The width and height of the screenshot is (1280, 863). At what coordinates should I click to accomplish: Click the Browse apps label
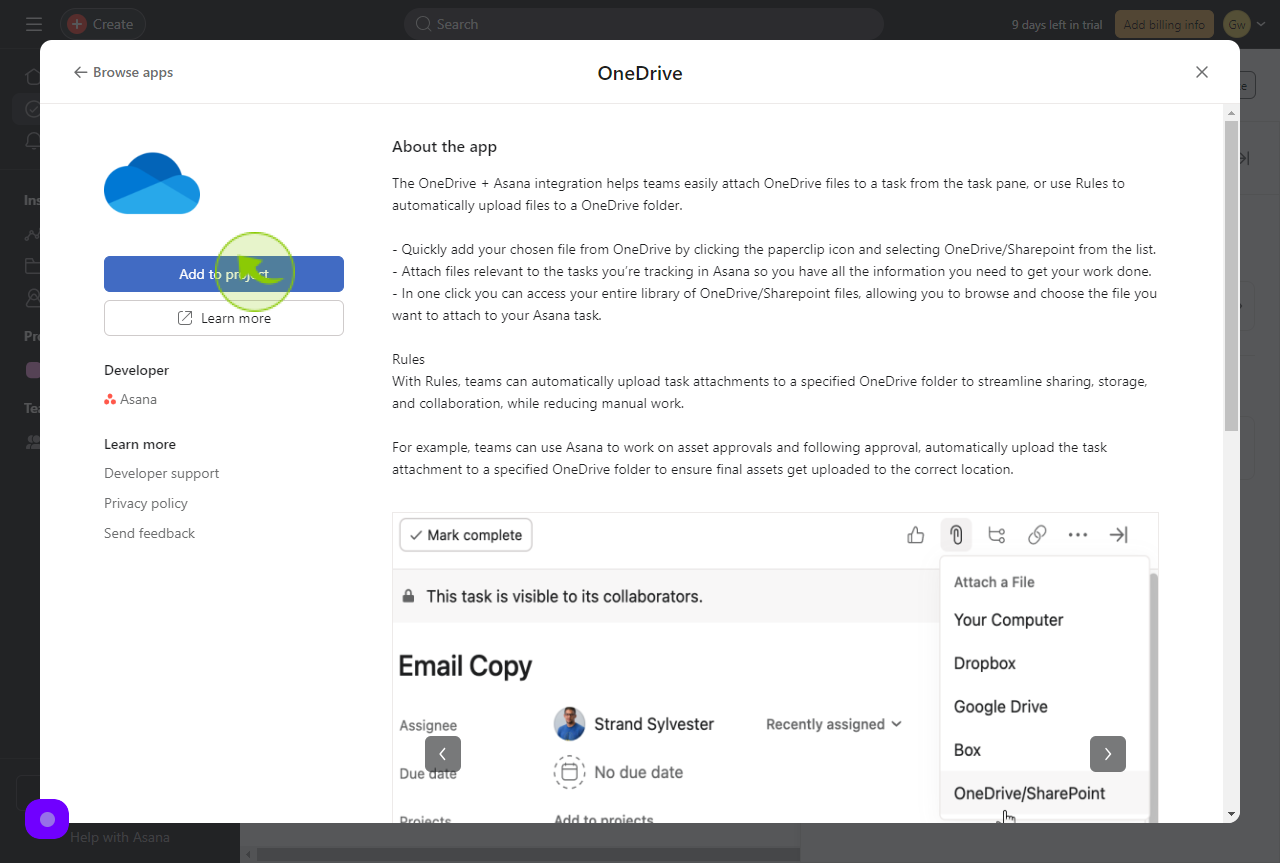click(133, 72)
